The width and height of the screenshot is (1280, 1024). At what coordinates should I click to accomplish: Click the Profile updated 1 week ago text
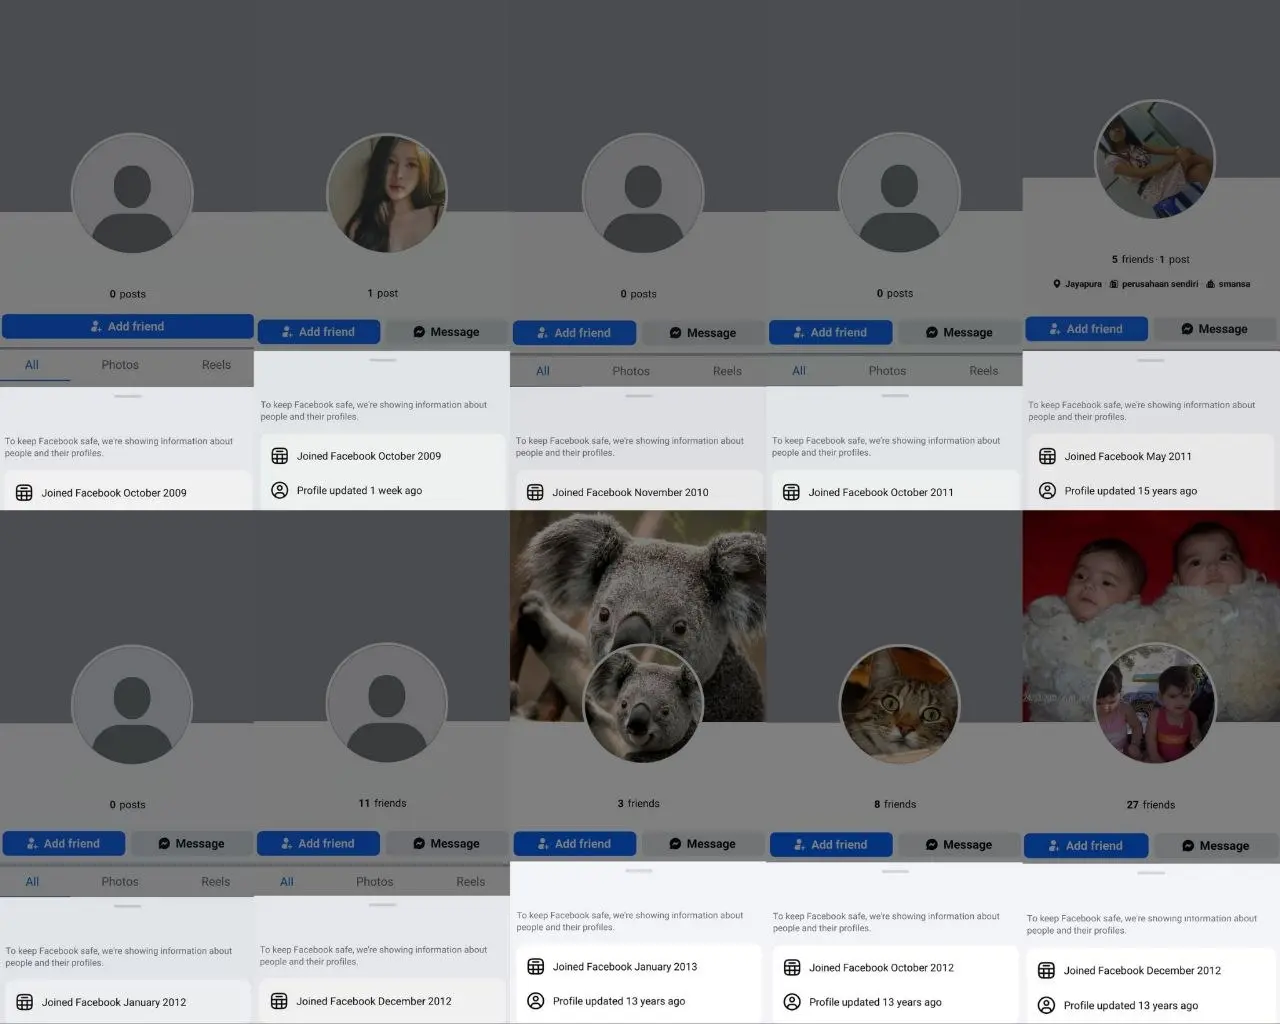(359, 491)
